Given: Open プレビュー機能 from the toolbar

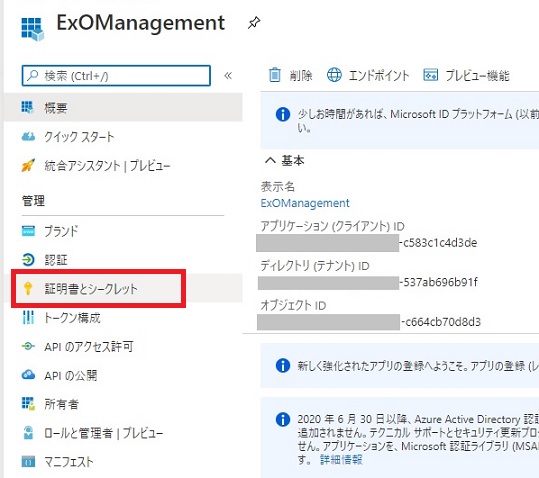Looking at the screenshot, I should pos(466,75).
